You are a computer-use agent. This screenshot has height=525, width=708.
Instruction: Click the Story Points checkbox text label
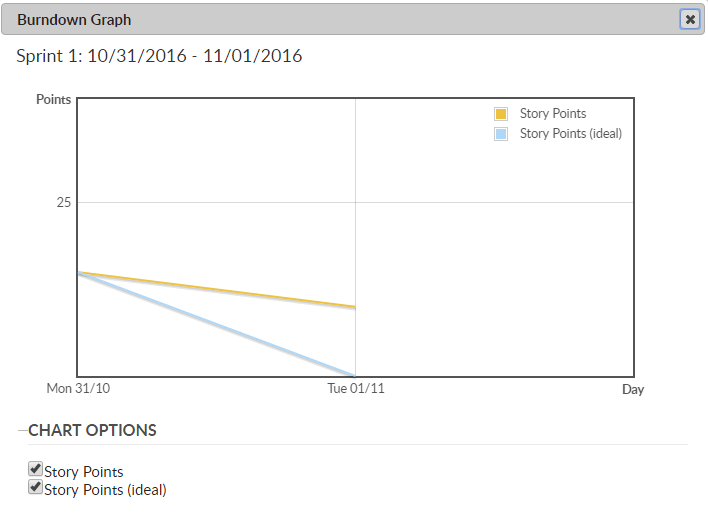tap(84, 472)
